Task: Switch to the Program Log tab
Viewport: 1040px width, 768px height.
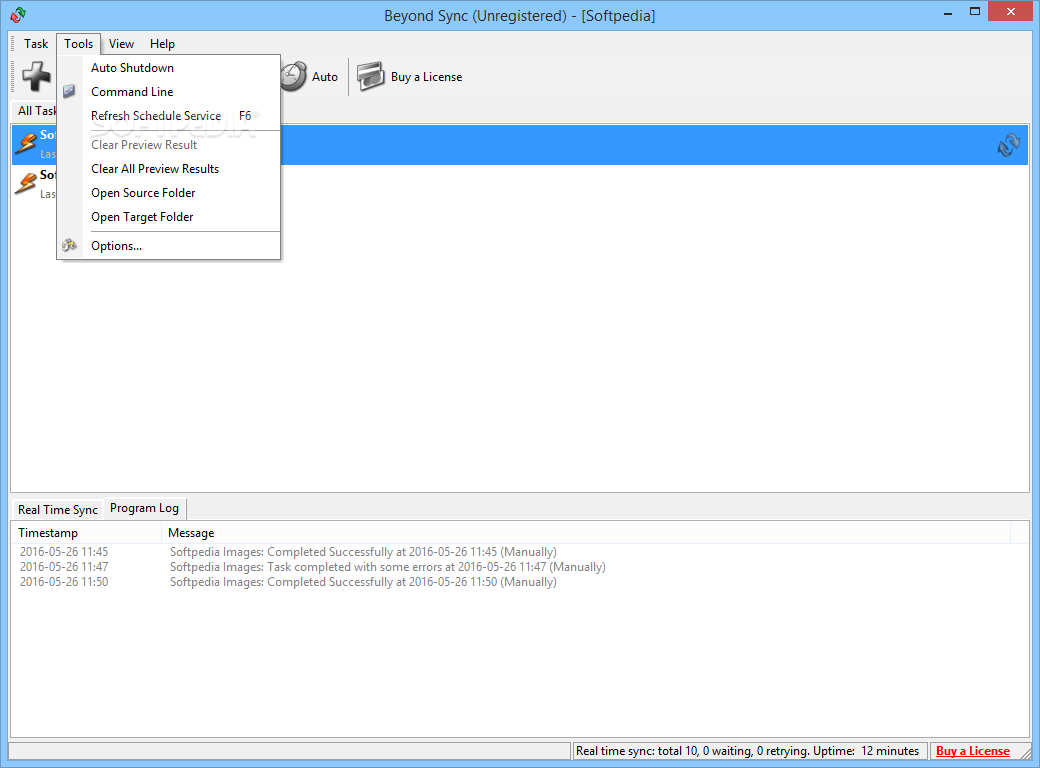Action: coord(145,508)
